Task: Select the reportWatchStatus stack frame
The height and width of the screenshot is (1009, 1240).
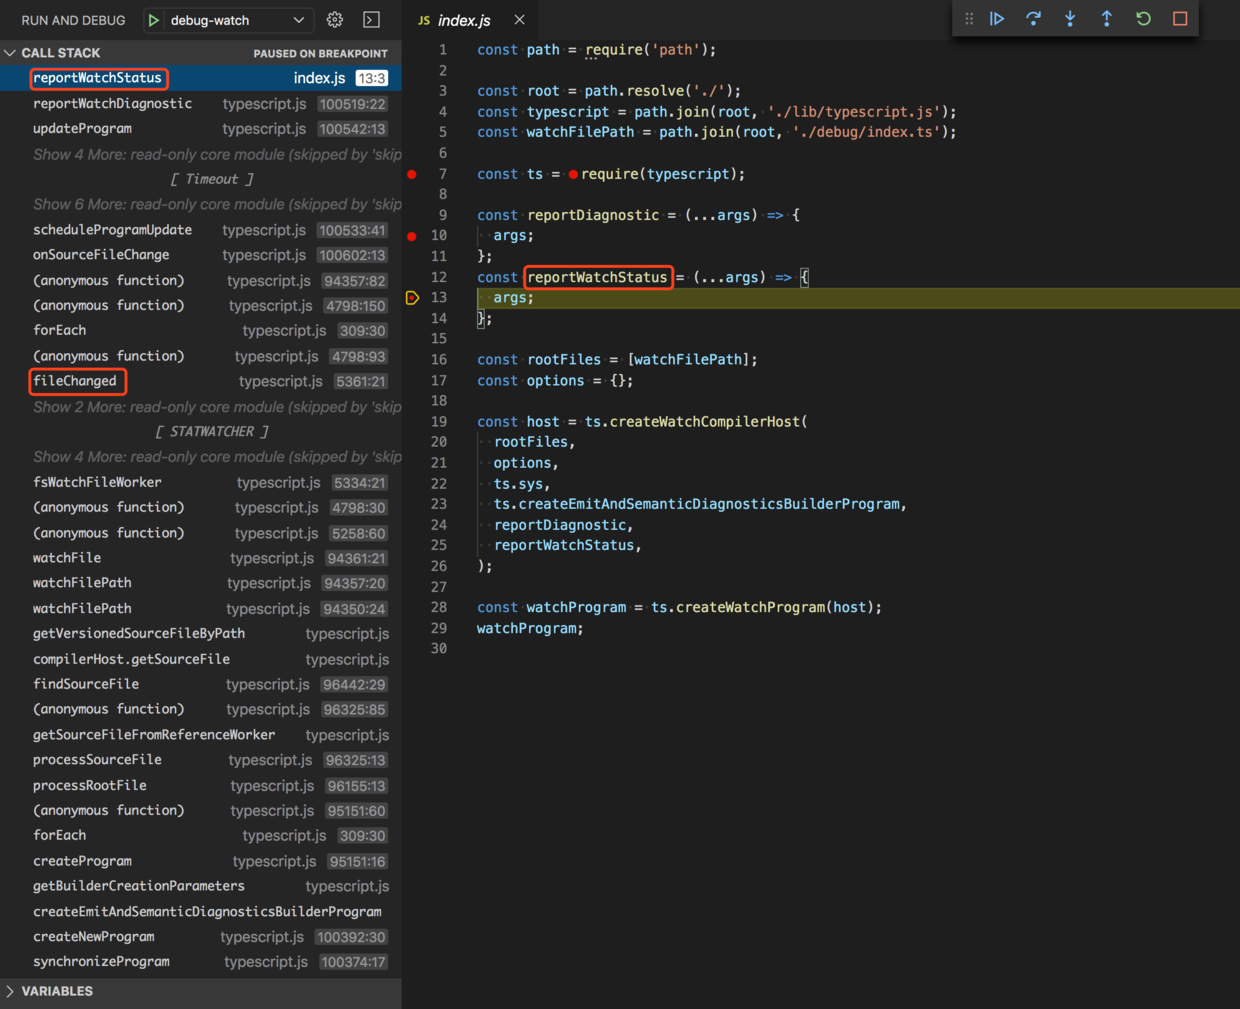Action: [200, 78]
